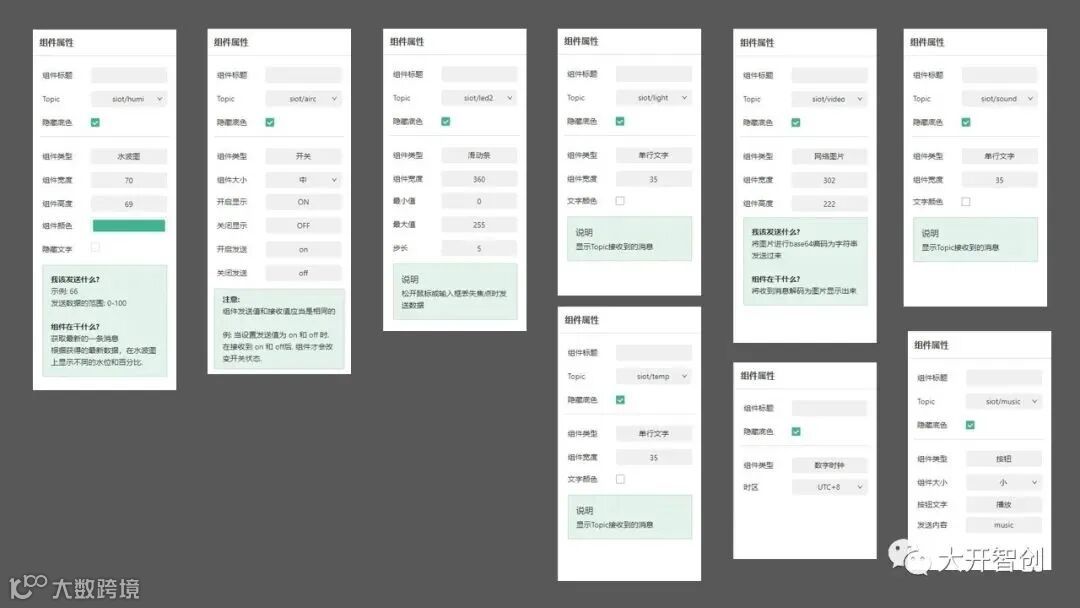1080x608 pixels.
Task: Click the 按钮 component type field
Action: (x=1004, y=459)
